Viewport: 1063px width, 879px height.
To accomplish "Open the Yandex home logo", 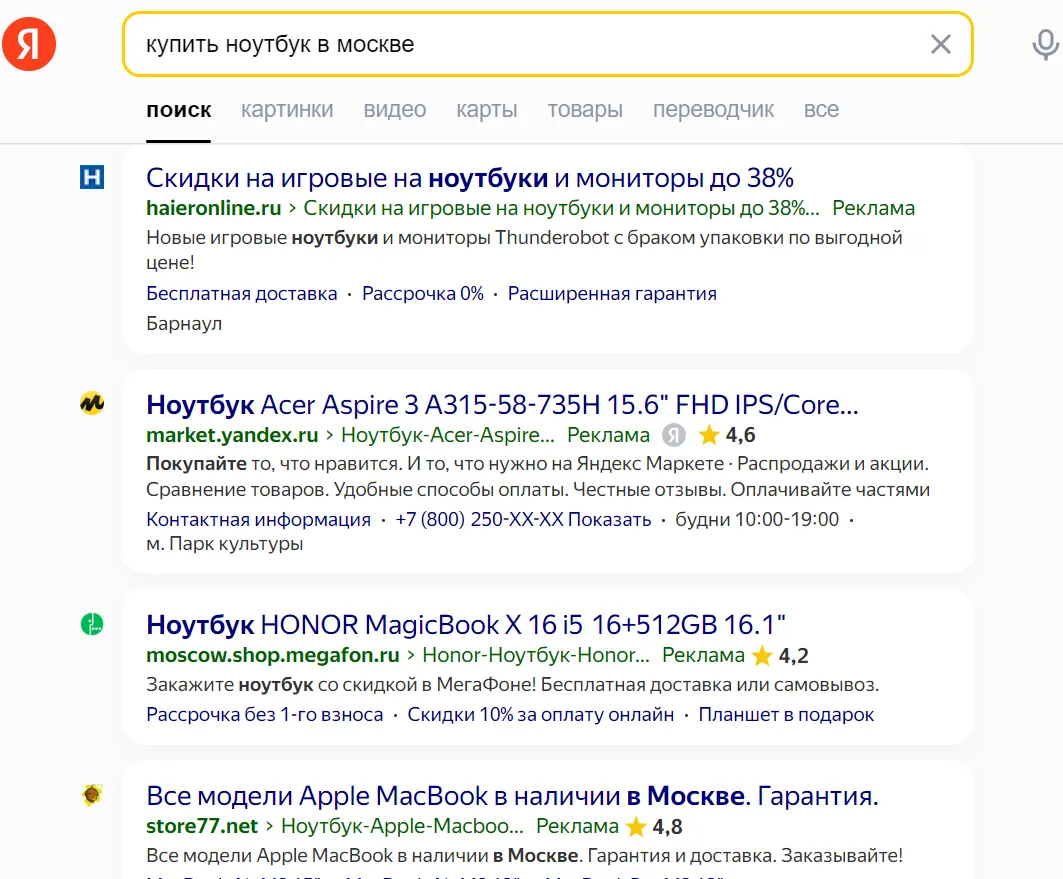I will pyautogui.click(x=29, y=44).
